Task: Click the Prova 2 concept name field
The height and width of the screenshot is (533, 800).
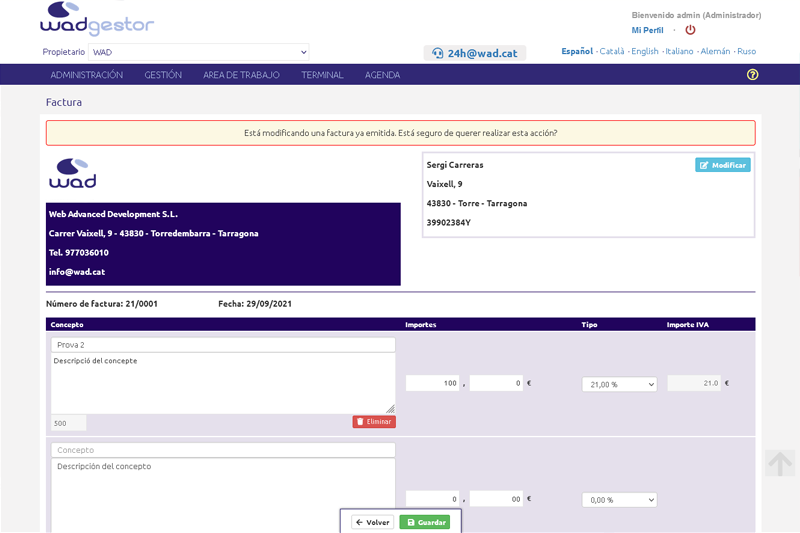Action: 223,345
